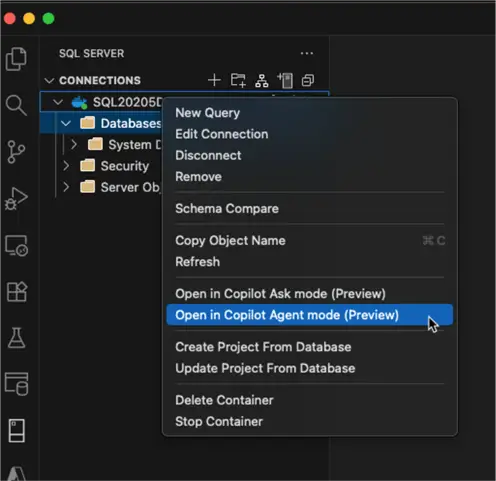Click the System Databases folder icon
Viewport: 496px width, 481px height.
click(x=95, y=144)
